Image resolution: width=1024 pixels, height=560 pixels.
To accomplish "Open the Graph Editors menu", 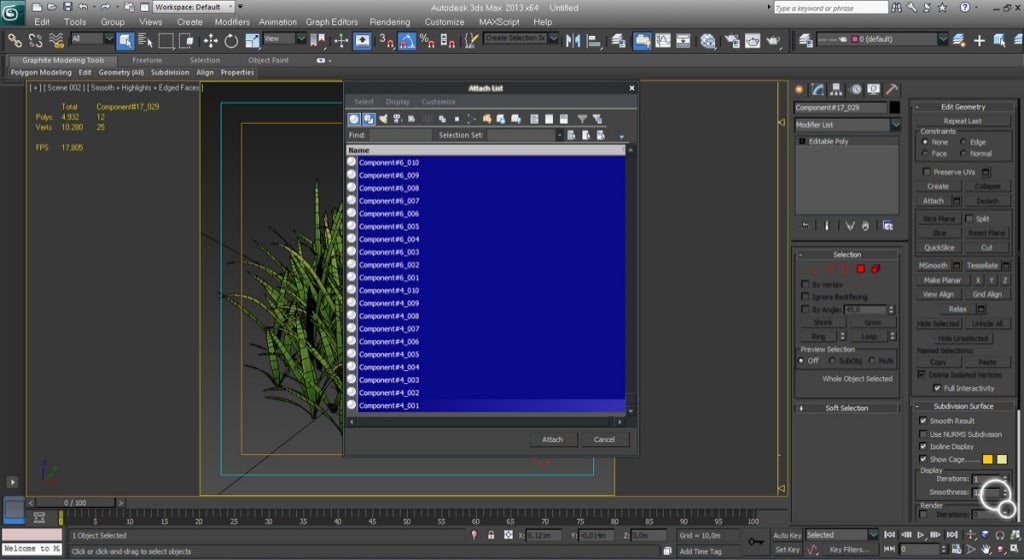I will (x=332, y=22).
